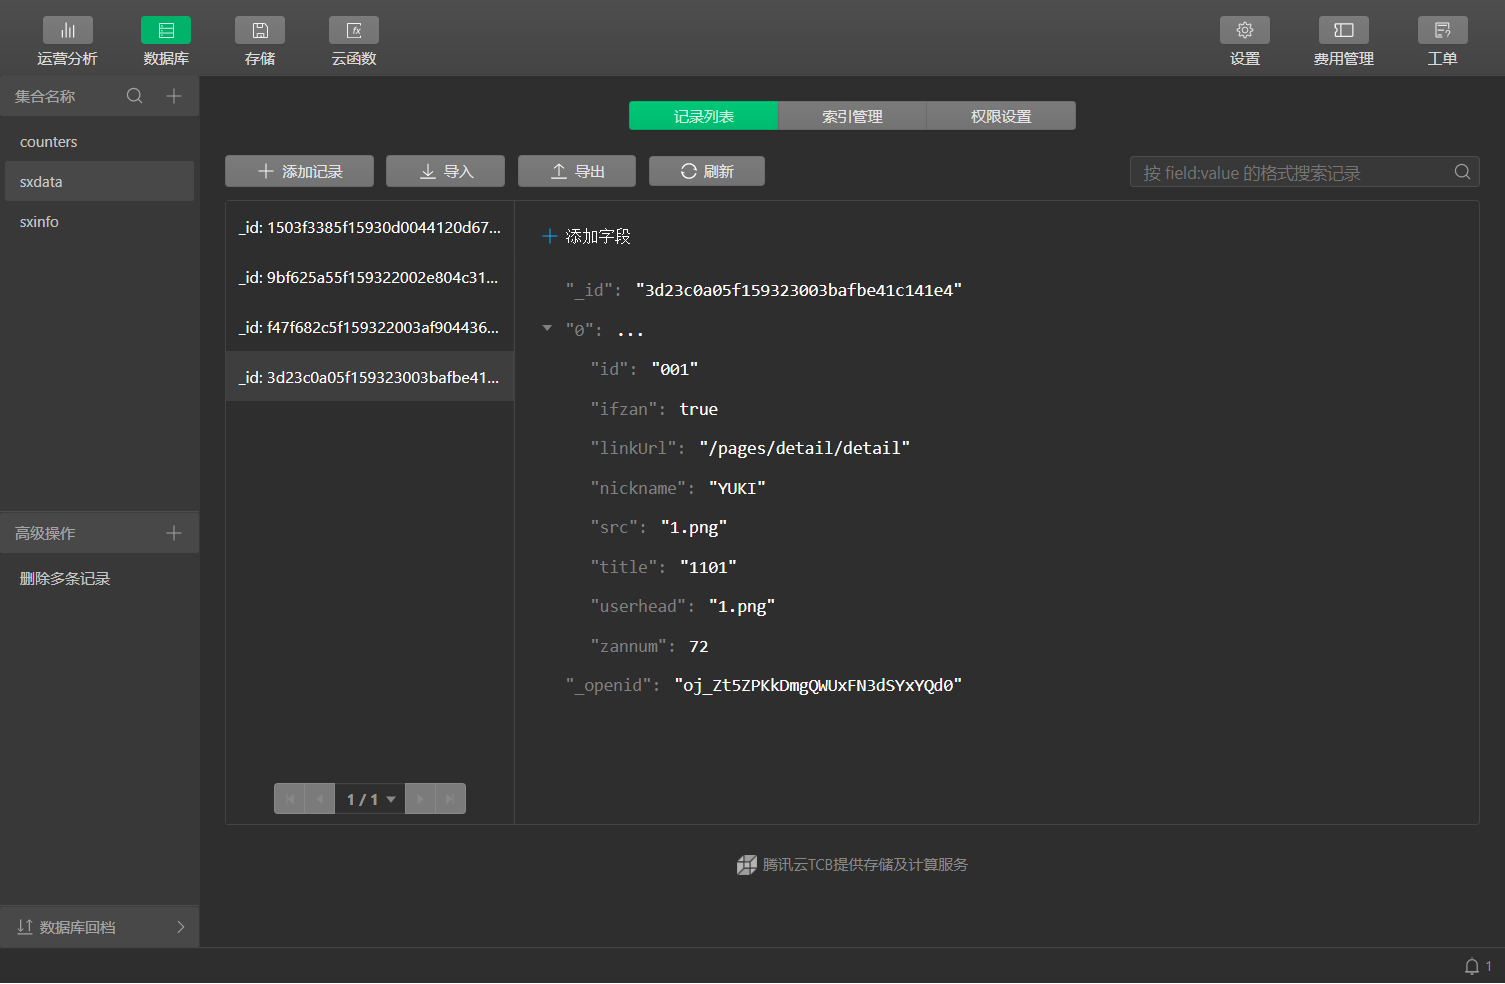Screen dimensions: 1505x984
Task: Open the 1 / 1 page selector dropdown
Action: [x=370, y=799]
